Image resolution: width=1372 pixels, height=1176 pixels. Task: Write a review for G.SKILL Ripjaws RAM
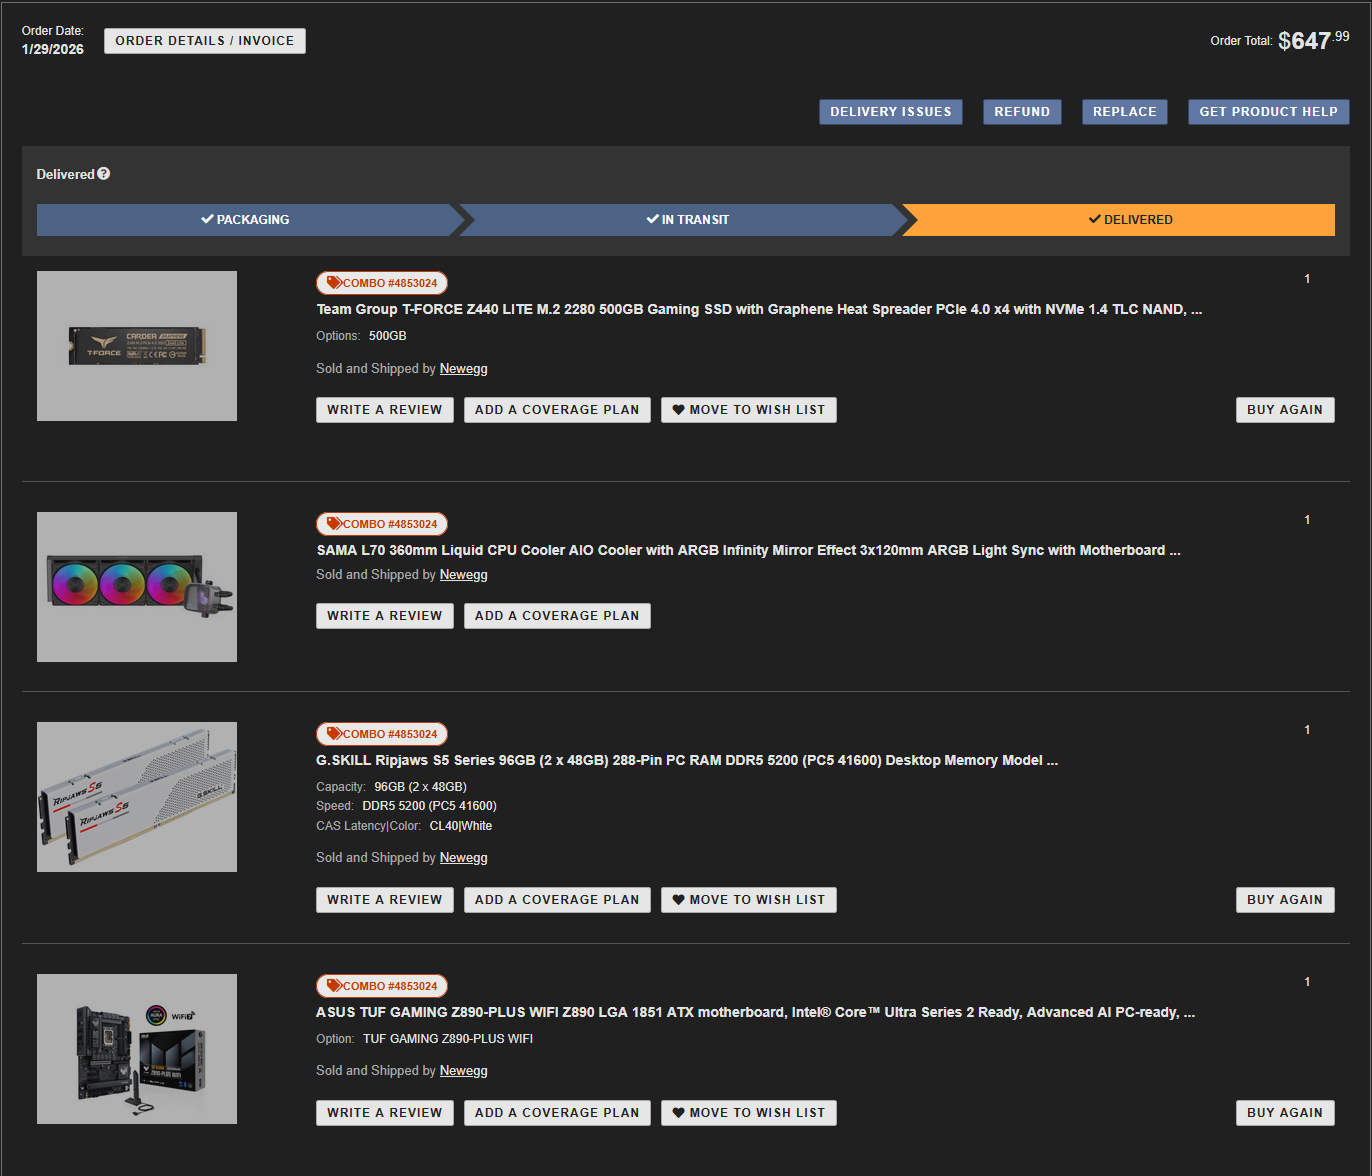tap(385, 900)
